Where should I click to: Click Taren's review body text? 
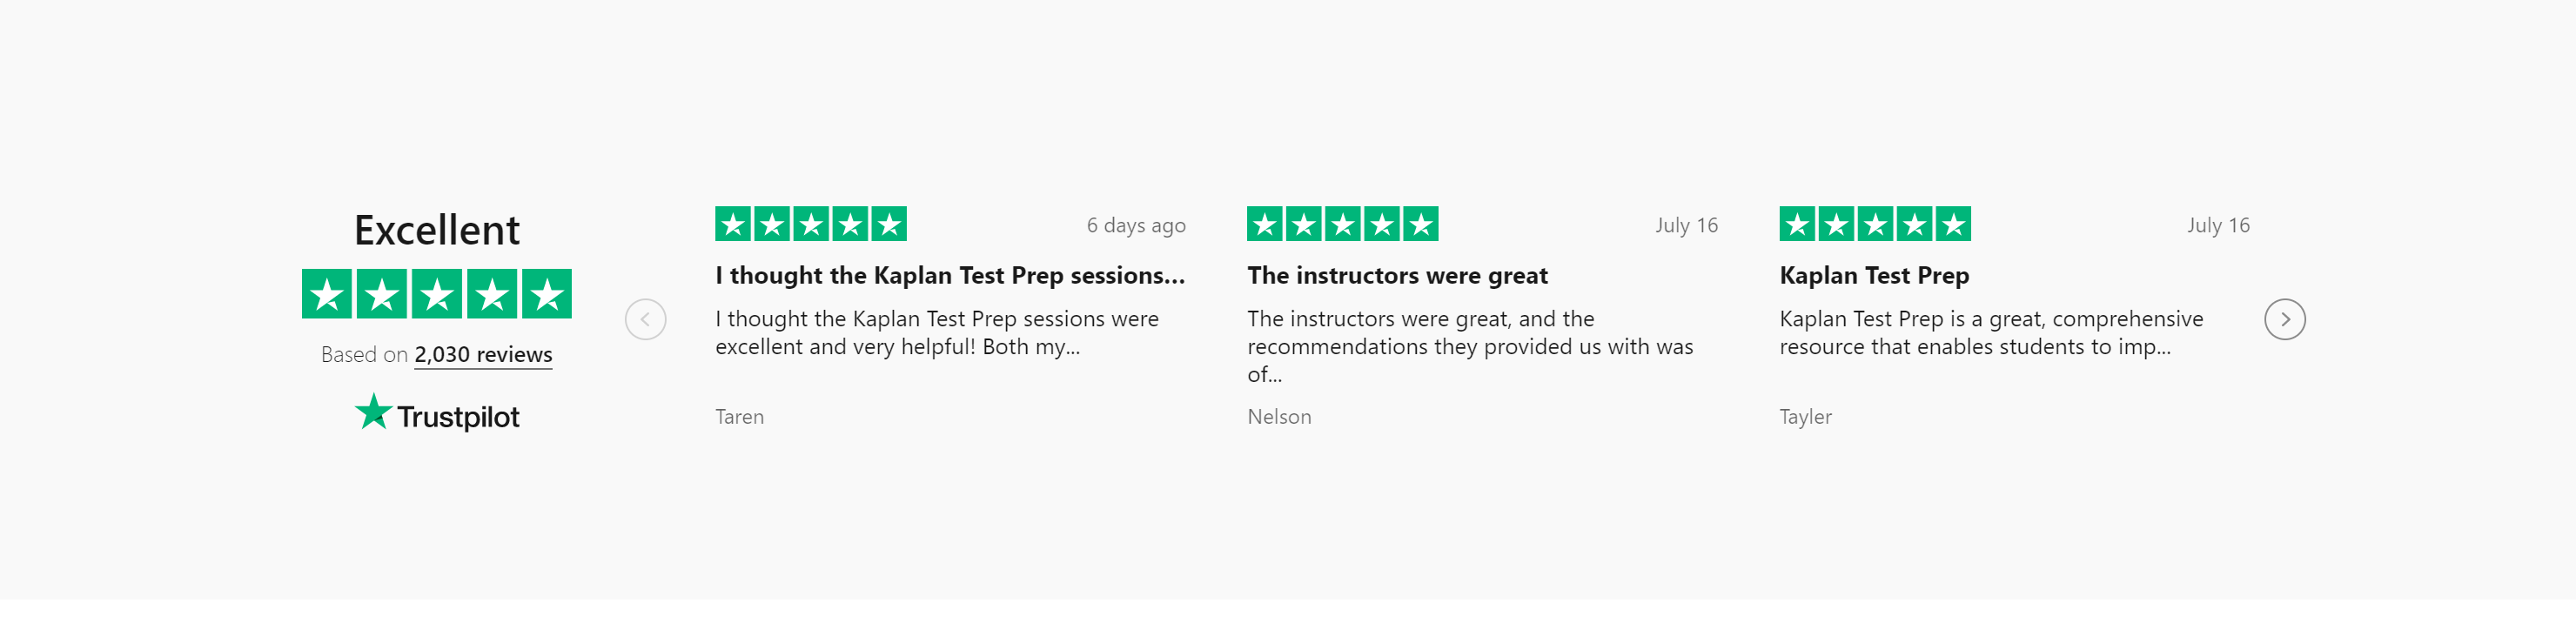[x=936, y=333]
